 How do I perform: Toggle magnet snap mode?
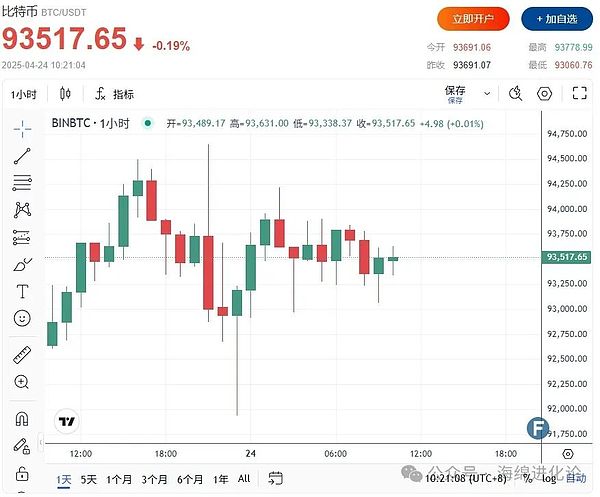click(x=22, y=418)
